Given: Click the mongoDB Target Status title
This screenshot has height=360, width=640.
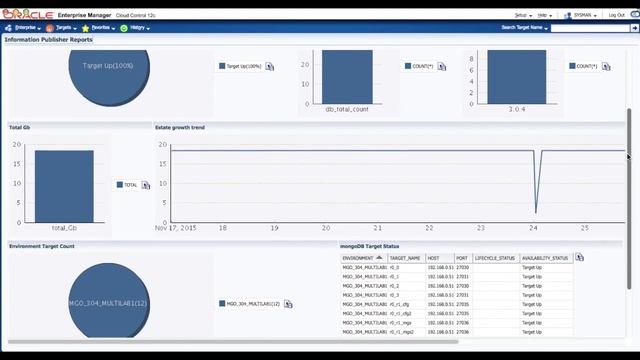Looking at the screenshot, I should (x=369, y=246).
